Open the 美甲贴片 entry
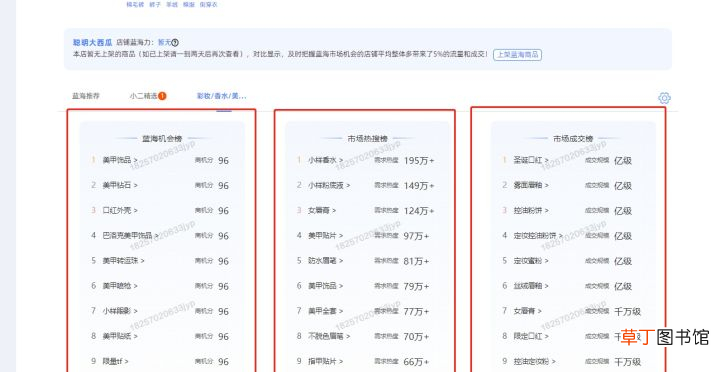This screenshot has width=720, height=372. coord(326,236)
